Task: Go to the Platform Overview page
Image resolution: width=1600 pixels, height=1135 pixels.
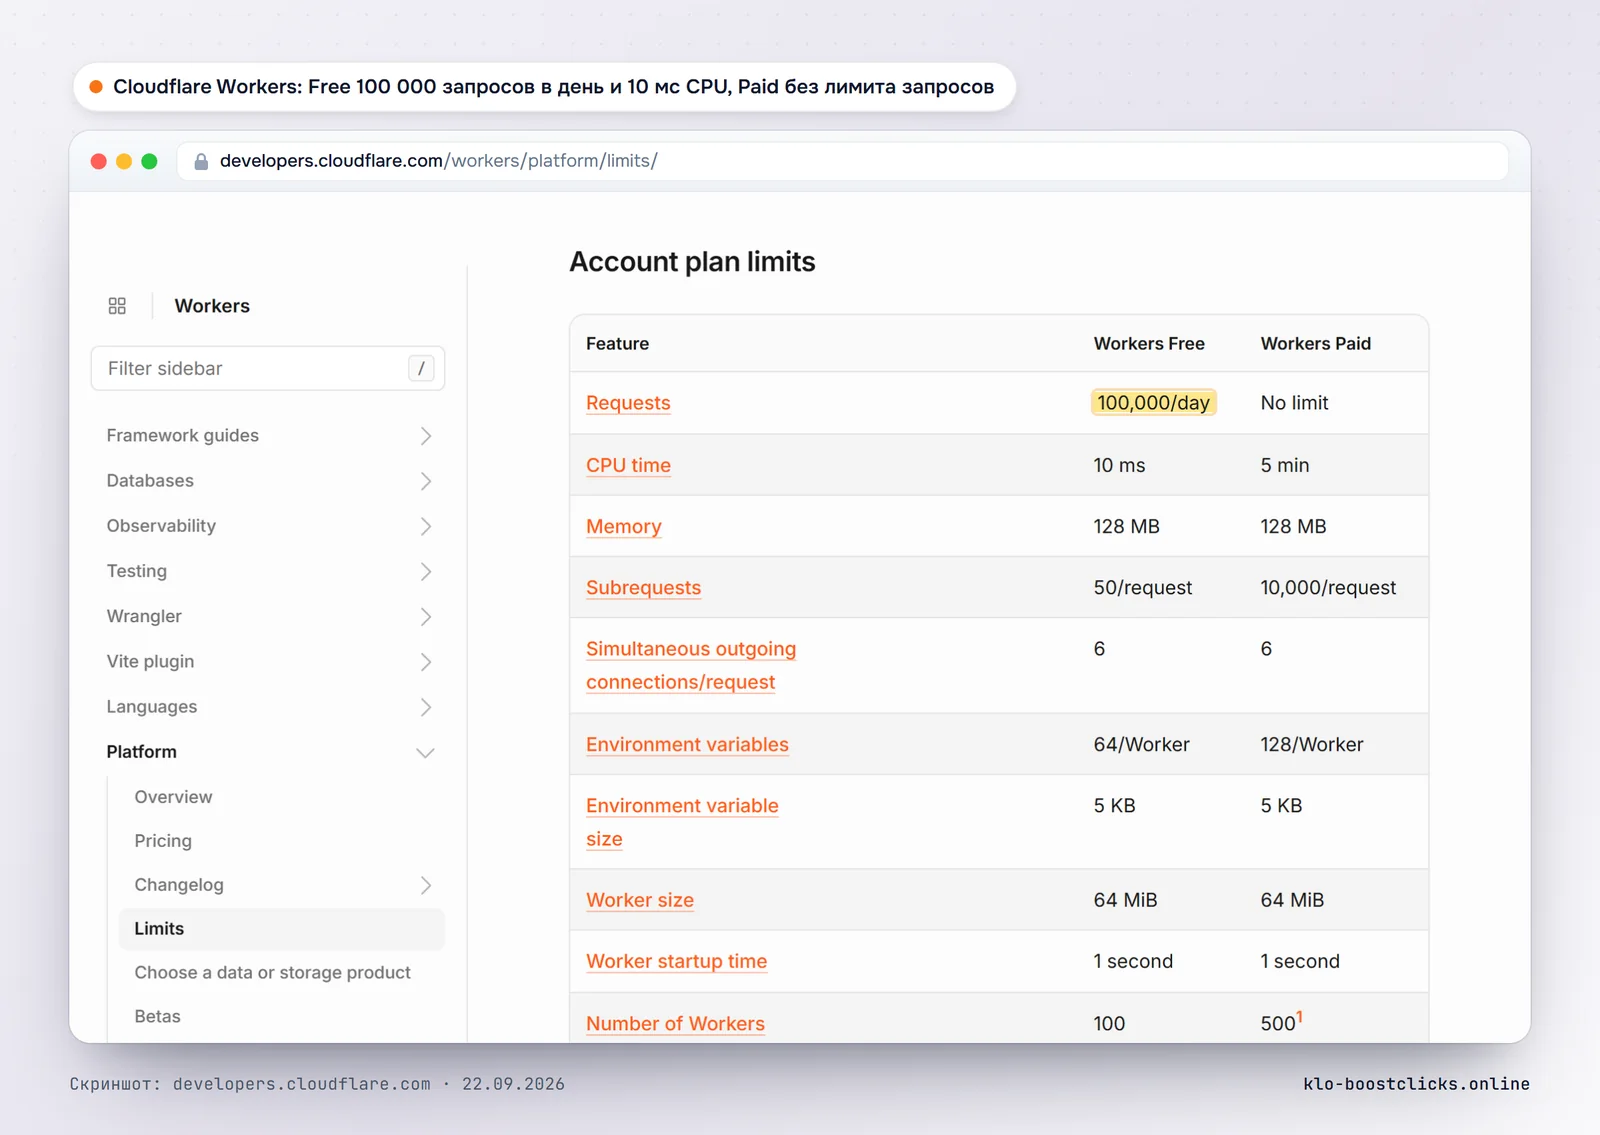Action: pyautogui.click(x=173, y=797)
